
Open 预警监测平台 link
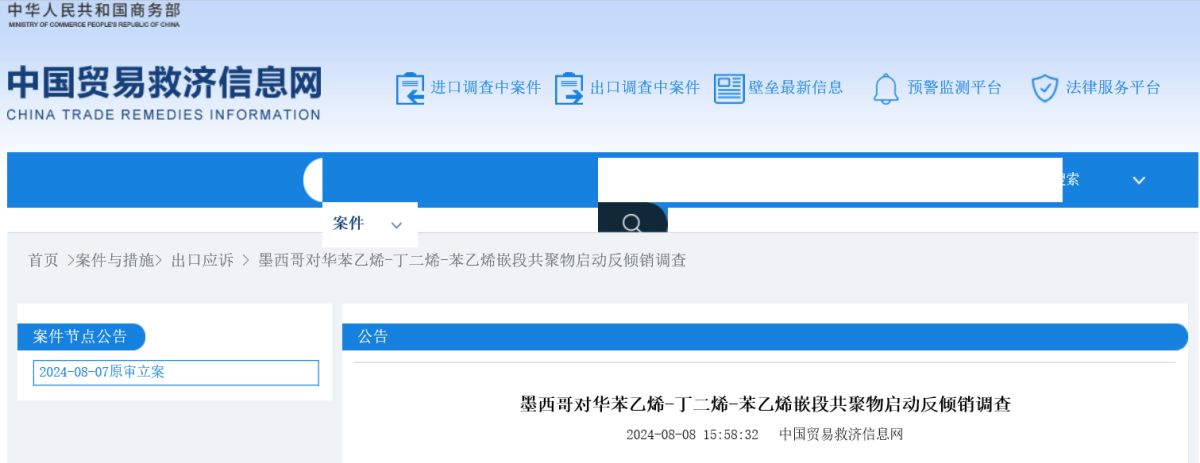tap(954, 88)
